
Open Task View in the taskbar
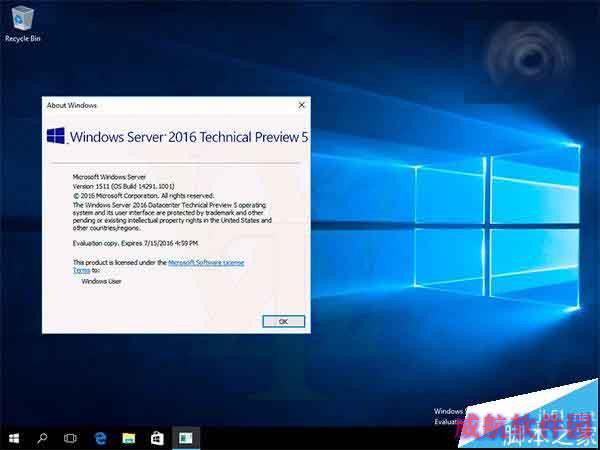pos(70,438)
